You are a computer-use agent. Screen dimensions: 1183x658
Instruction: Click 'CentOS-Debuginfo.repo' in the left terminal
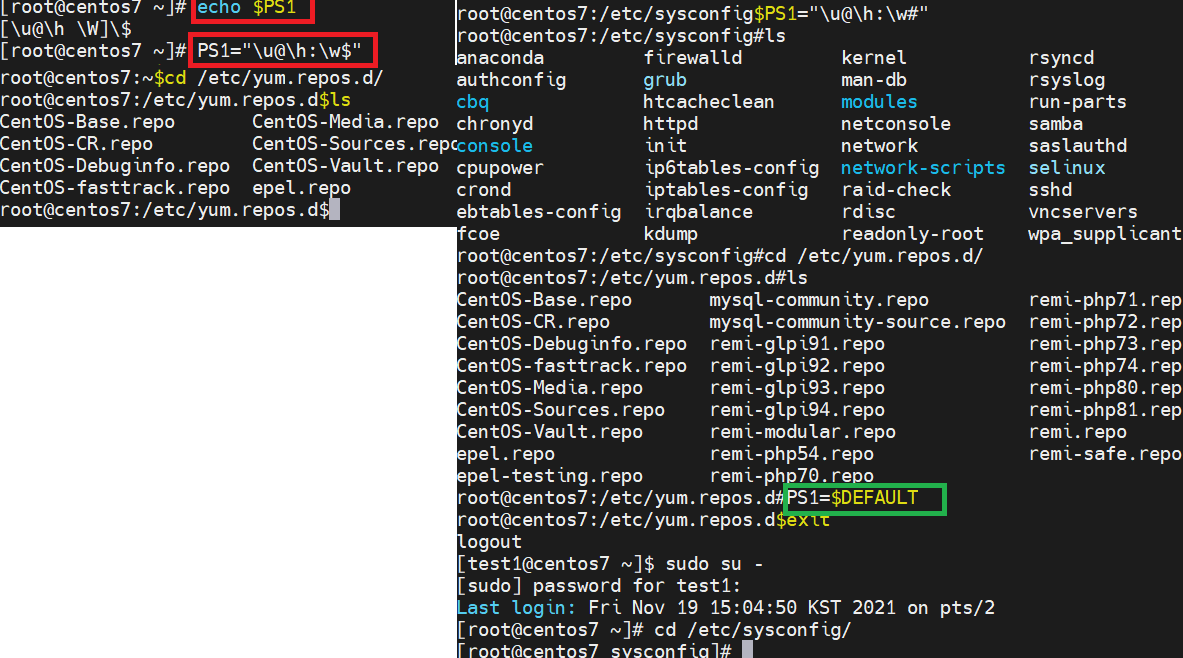pyautogui.click(x=115, y=165)
